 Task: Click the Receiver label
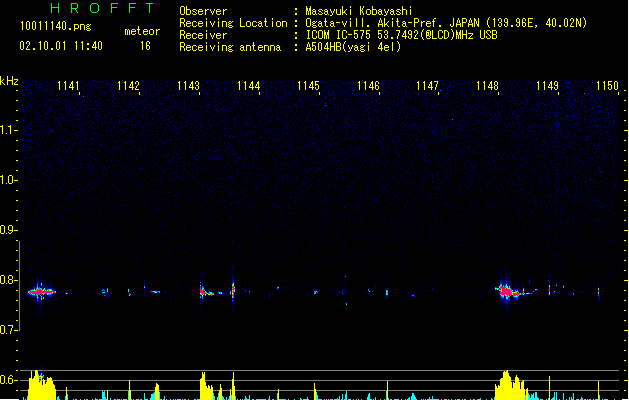[x=203, y=35]
